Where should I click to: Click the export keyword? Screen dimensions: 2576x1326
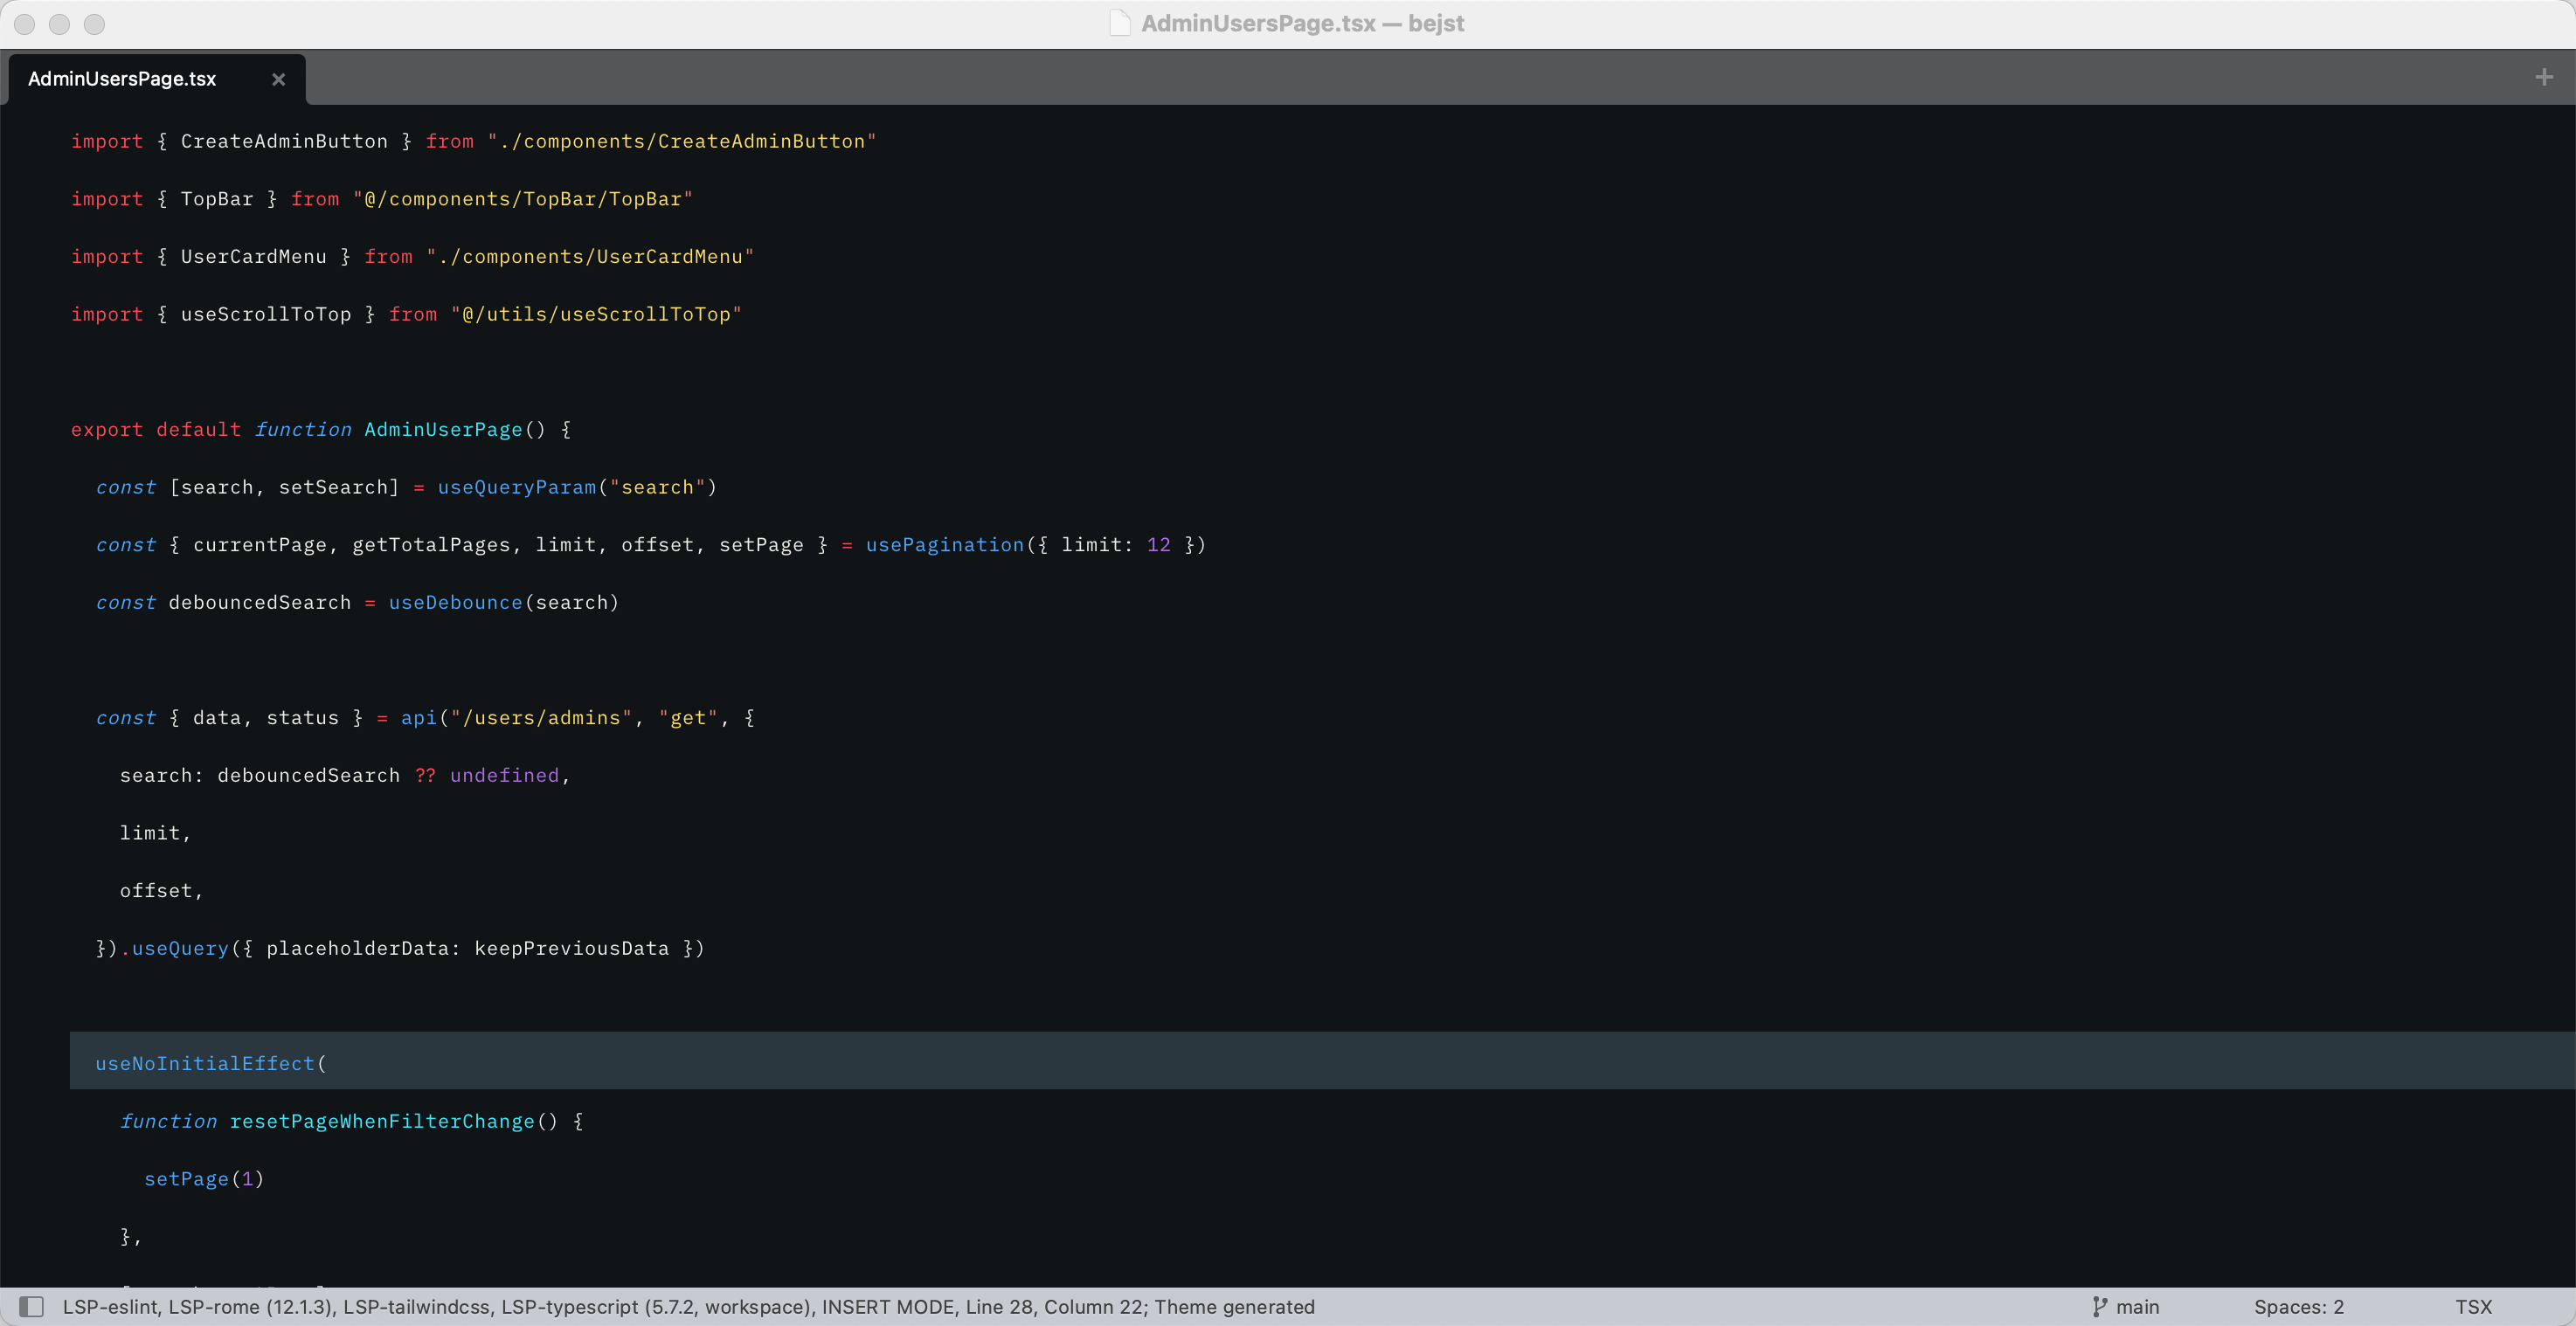coord(107,429)
